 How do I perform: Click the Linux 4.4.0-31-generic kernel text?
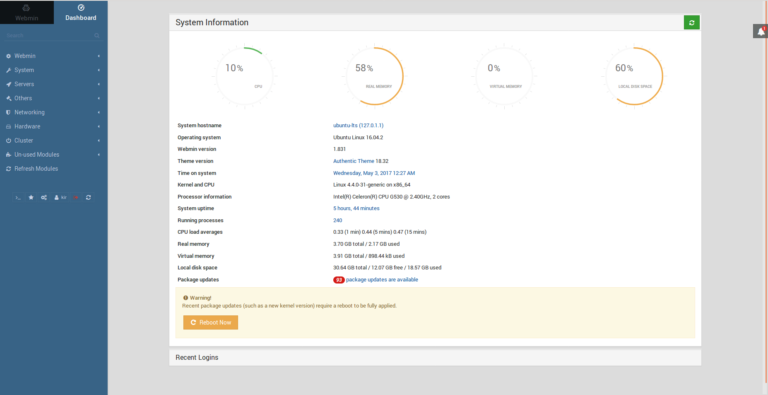click(x=372, y=185)
